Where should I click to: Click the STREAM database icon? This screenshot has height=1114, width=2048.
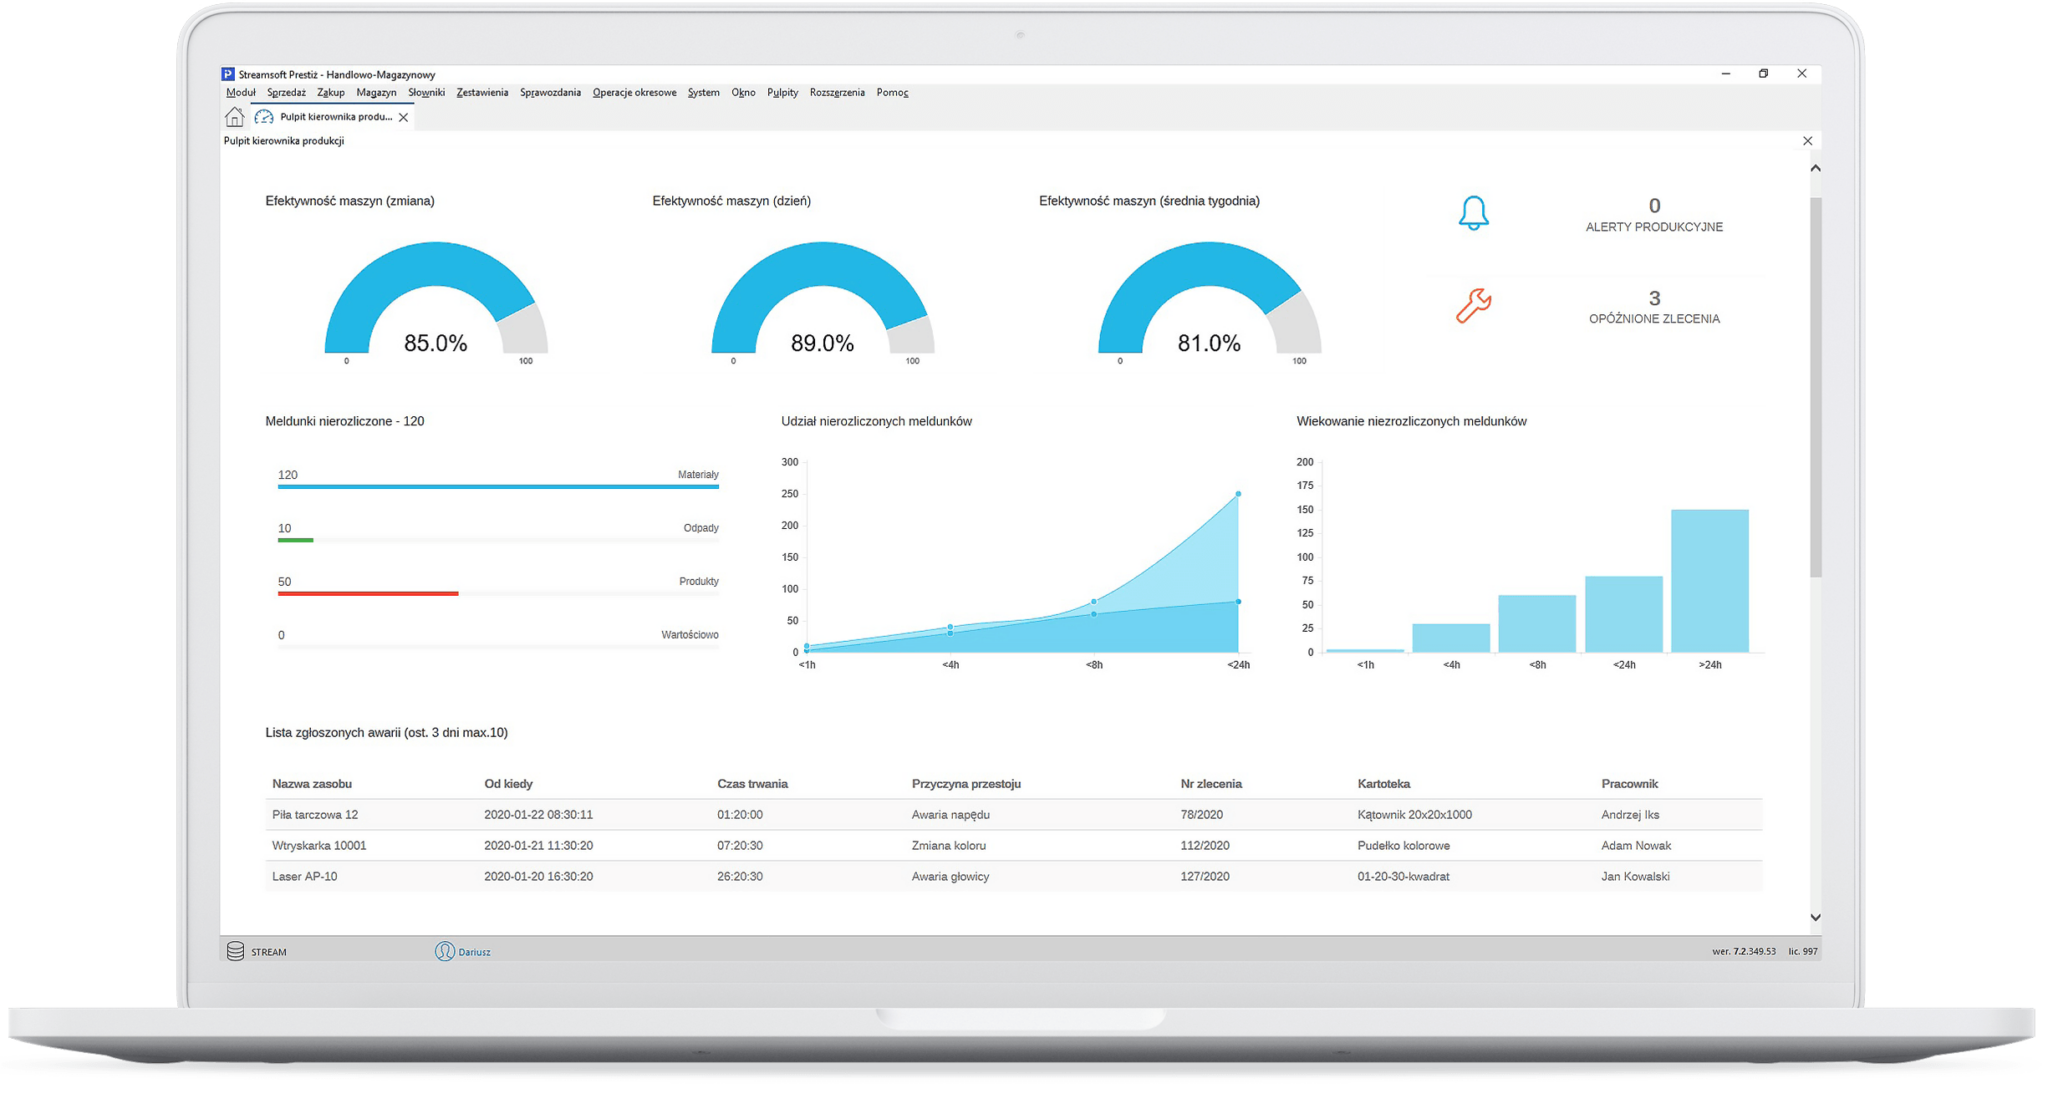[x=235, y=951]
